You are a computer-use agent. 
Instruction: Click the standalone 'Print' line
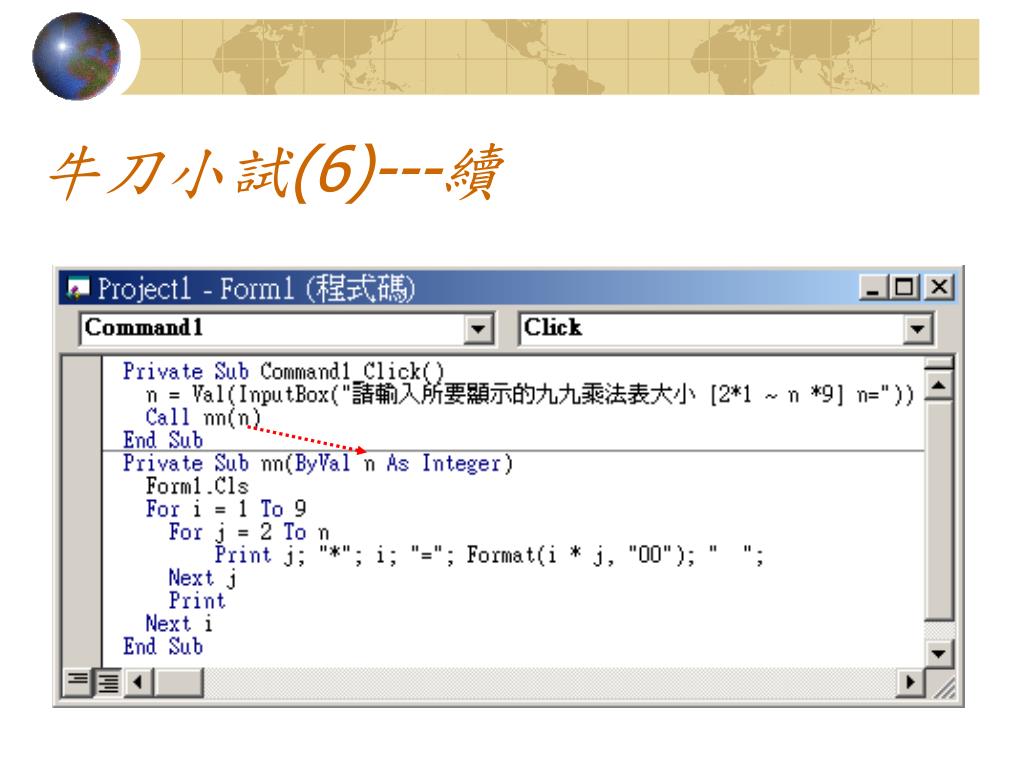[197, 600]
